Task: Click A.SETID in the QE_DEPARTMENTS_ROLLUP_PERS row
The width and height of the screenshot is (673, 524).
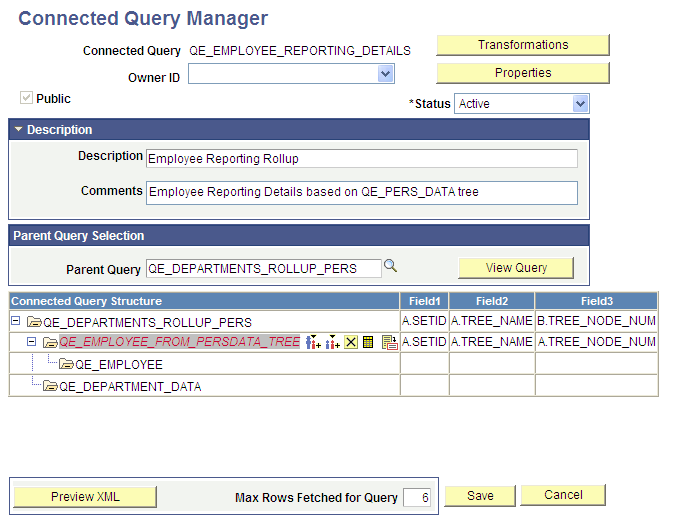Action: [x=424, y=321]
